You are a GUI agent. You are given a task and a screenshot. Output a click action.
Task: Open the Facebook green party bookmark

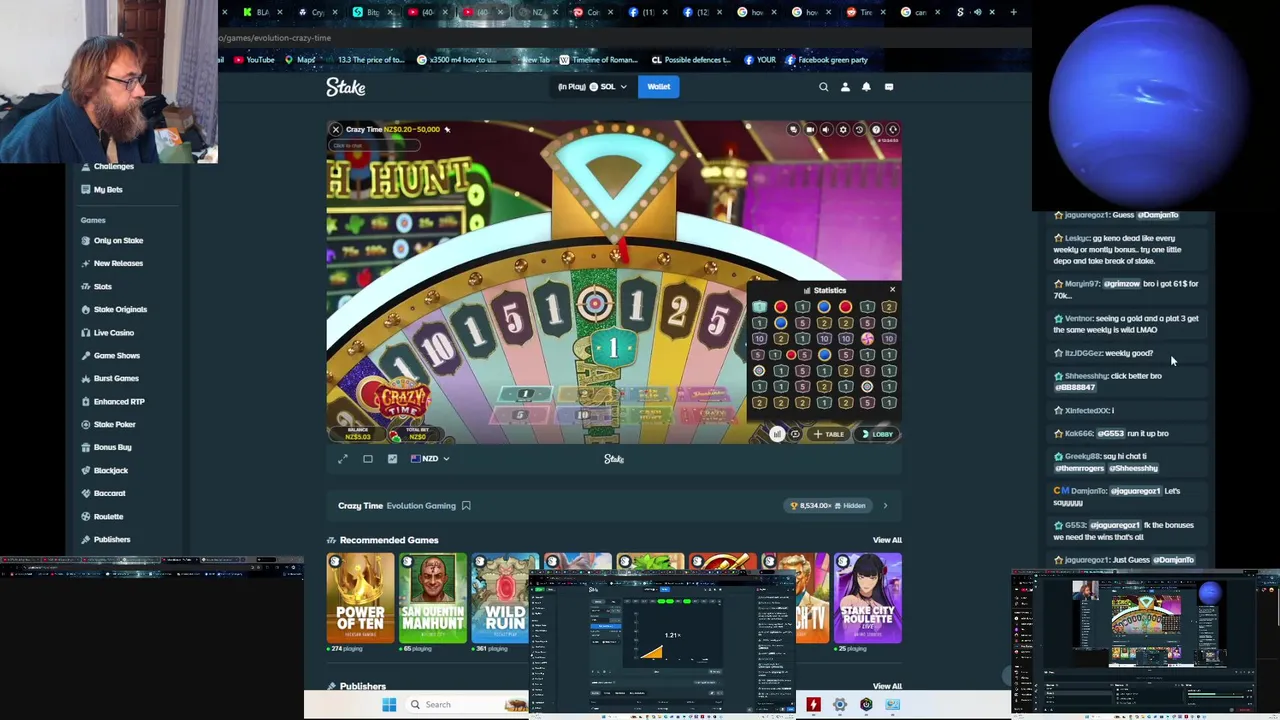pos(827,60)
